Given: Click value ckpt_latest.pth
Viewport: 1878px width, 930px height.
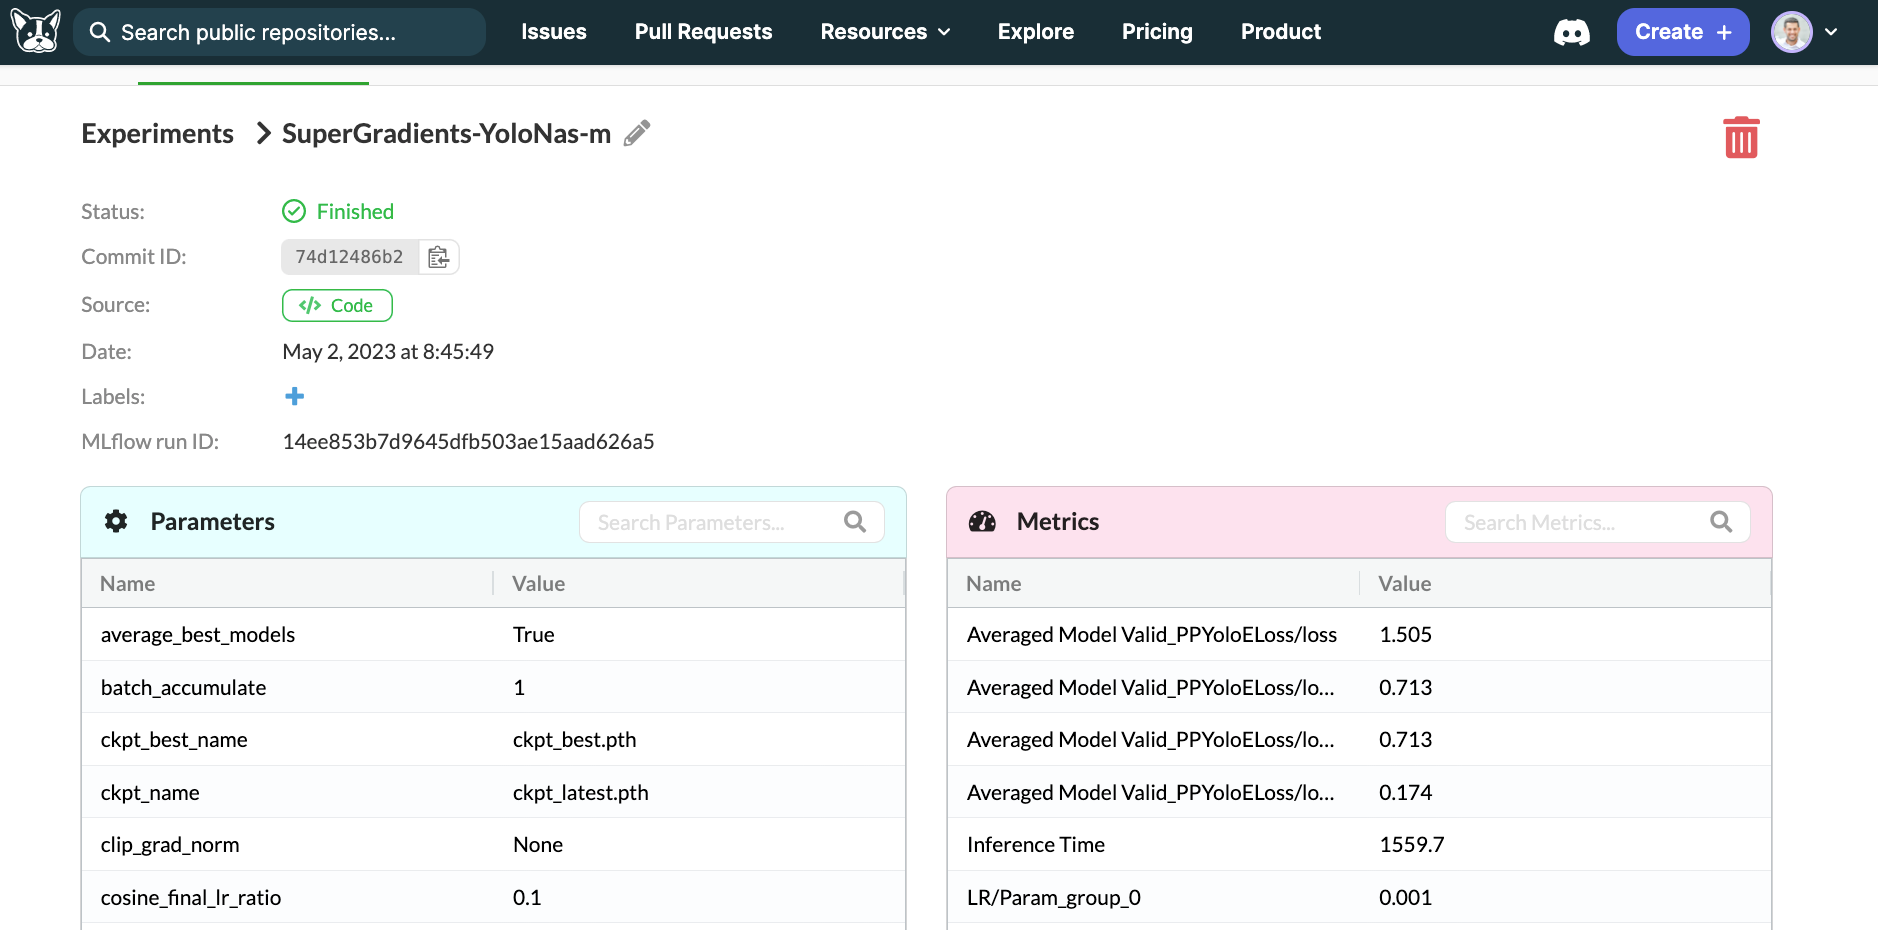Looking at the screenshot, I should (x=580, y=792).
